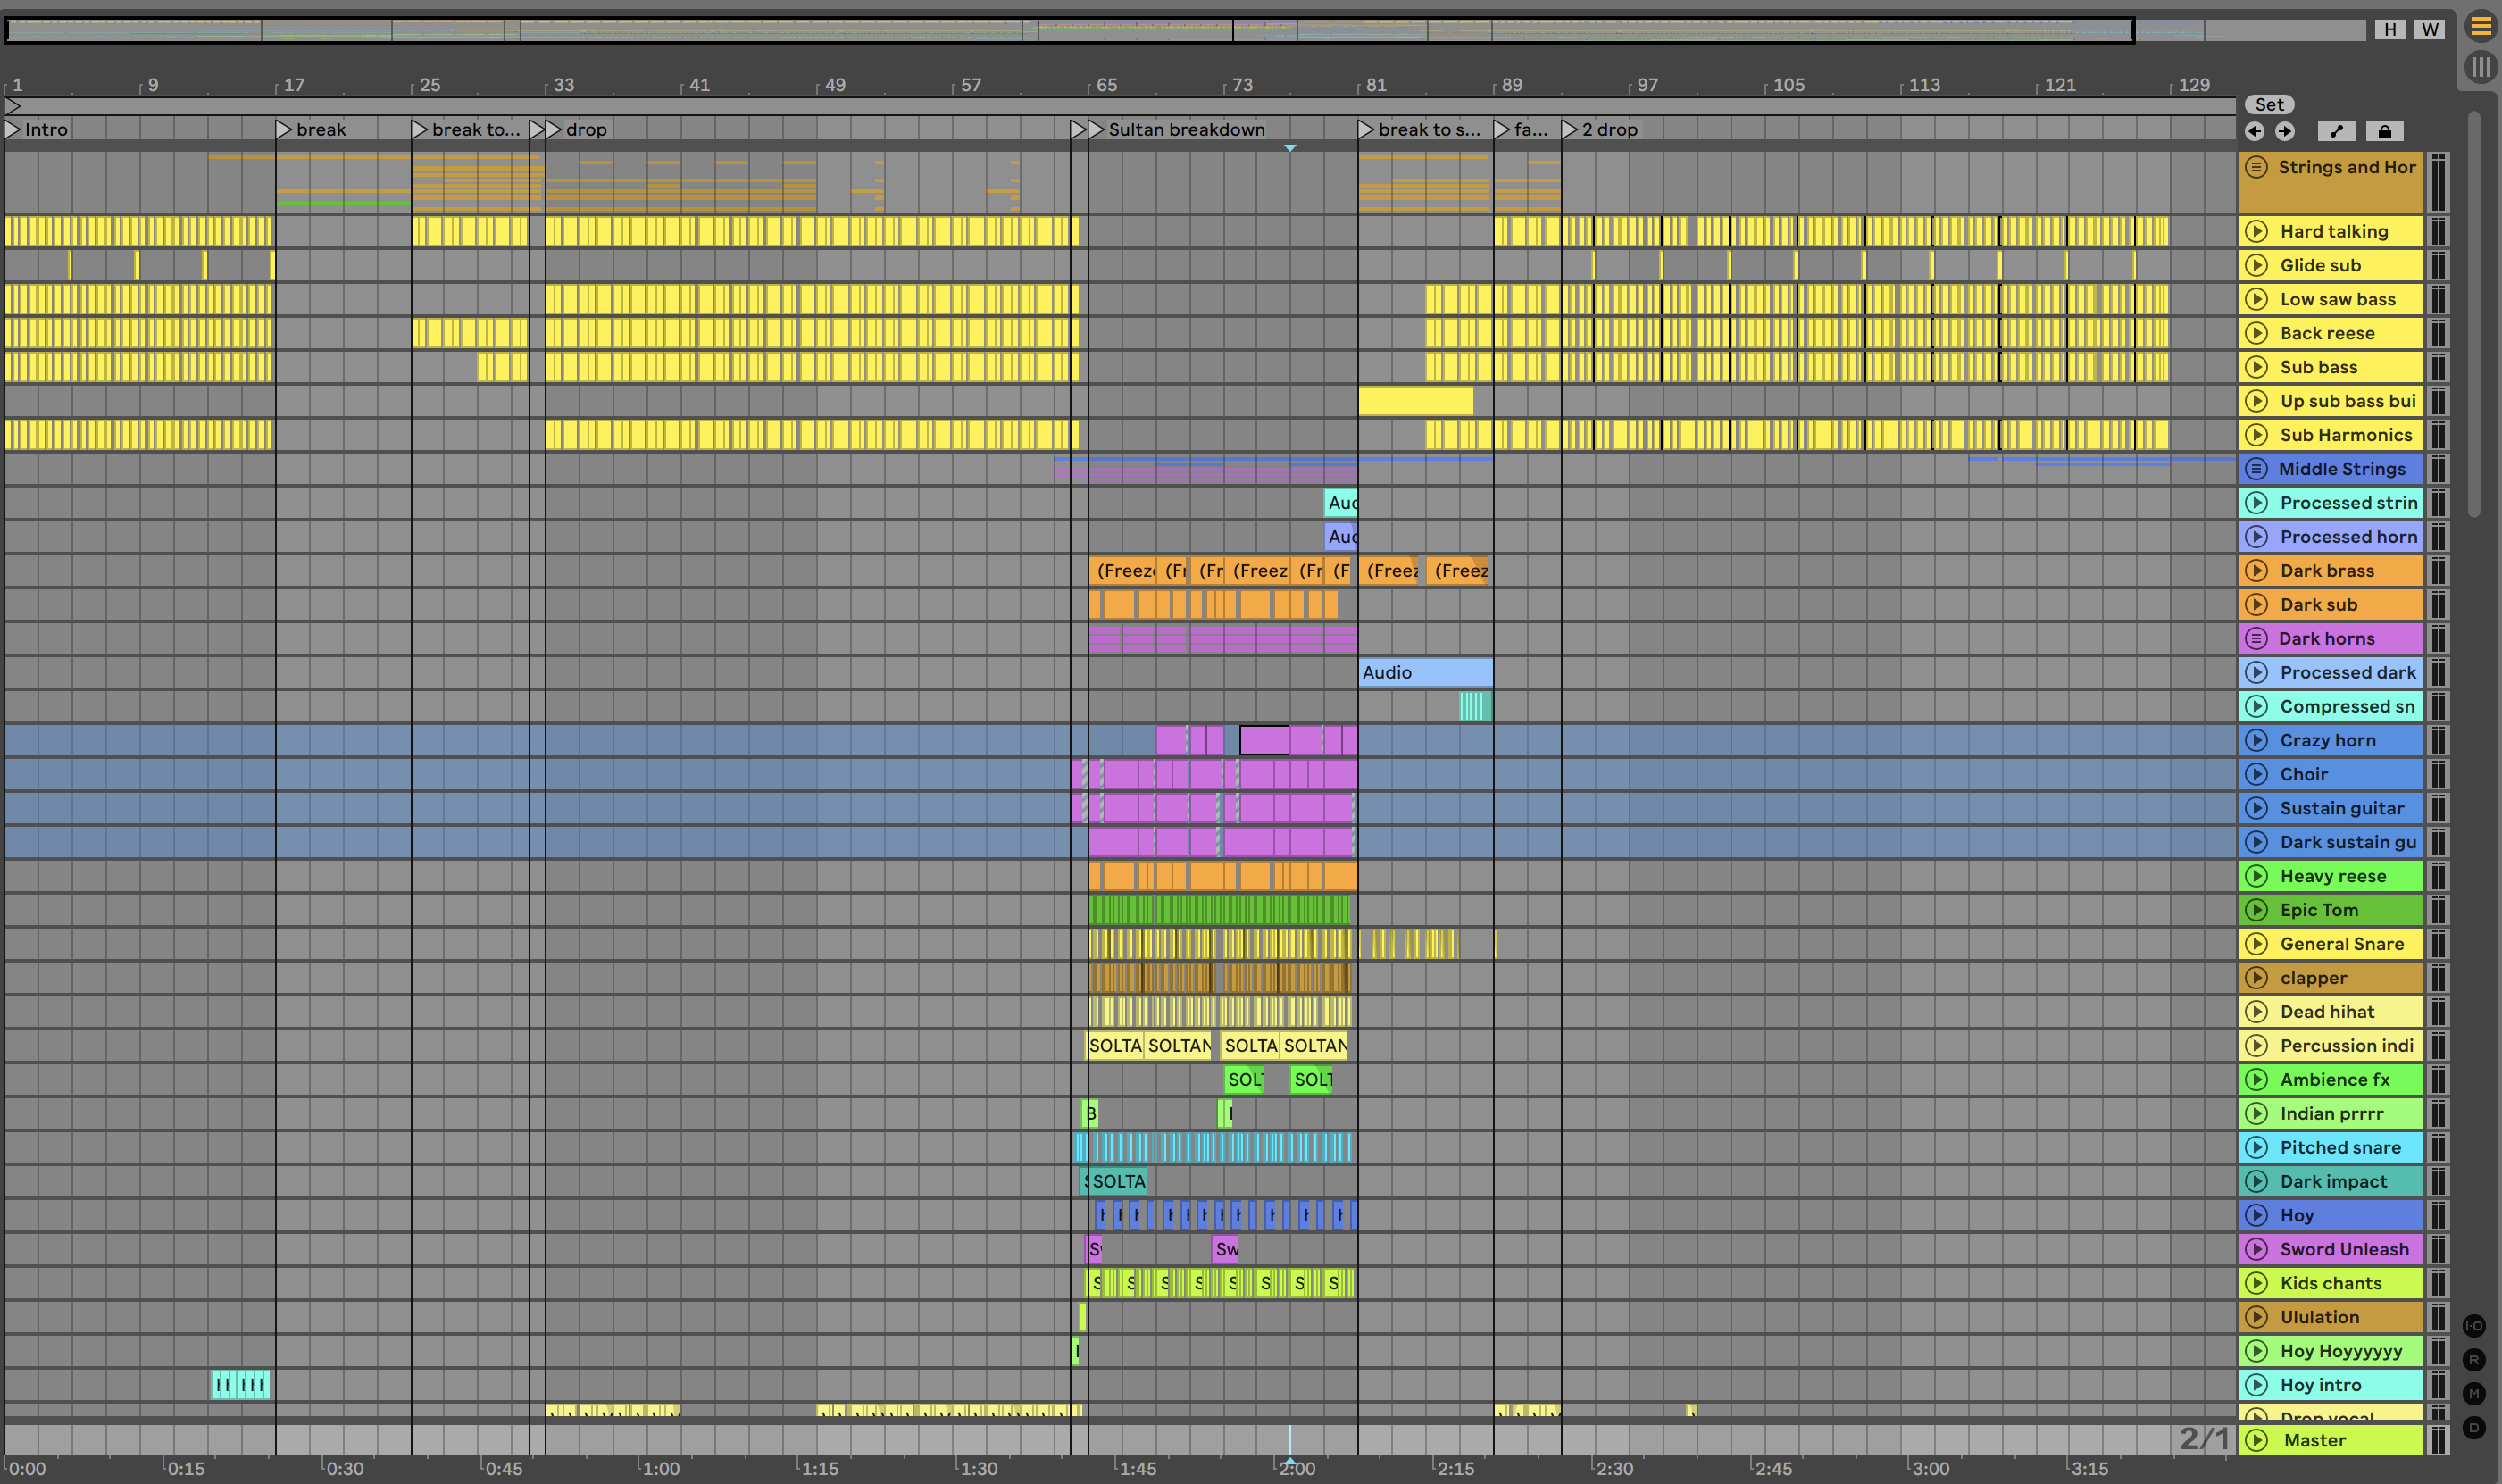
Task: Expand the Middle Strings group track
Action: [x=2256, y=469]
